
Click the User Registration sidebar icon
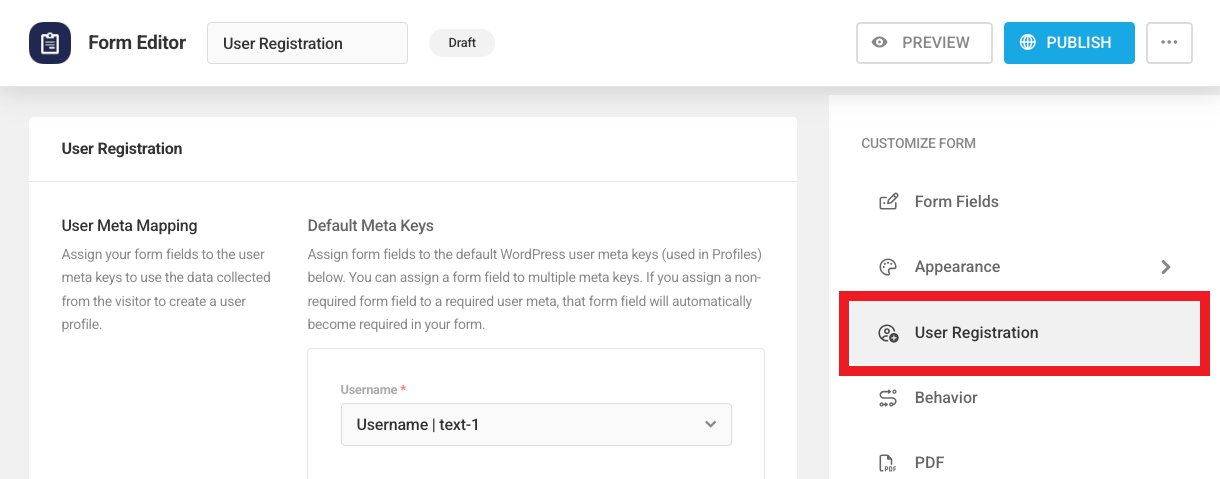click(x=888, y=333)
